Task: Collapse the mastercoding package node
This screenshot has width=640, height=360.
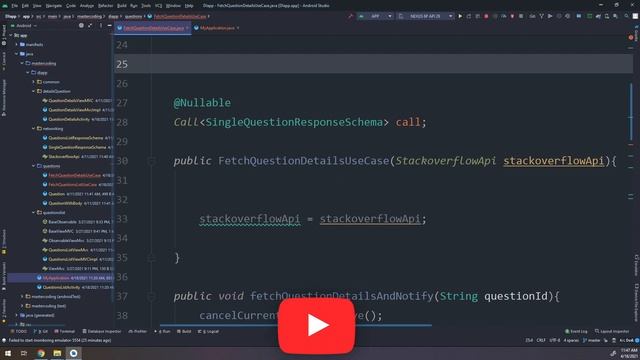Action: pyautogui.click(x=22, y=63)
